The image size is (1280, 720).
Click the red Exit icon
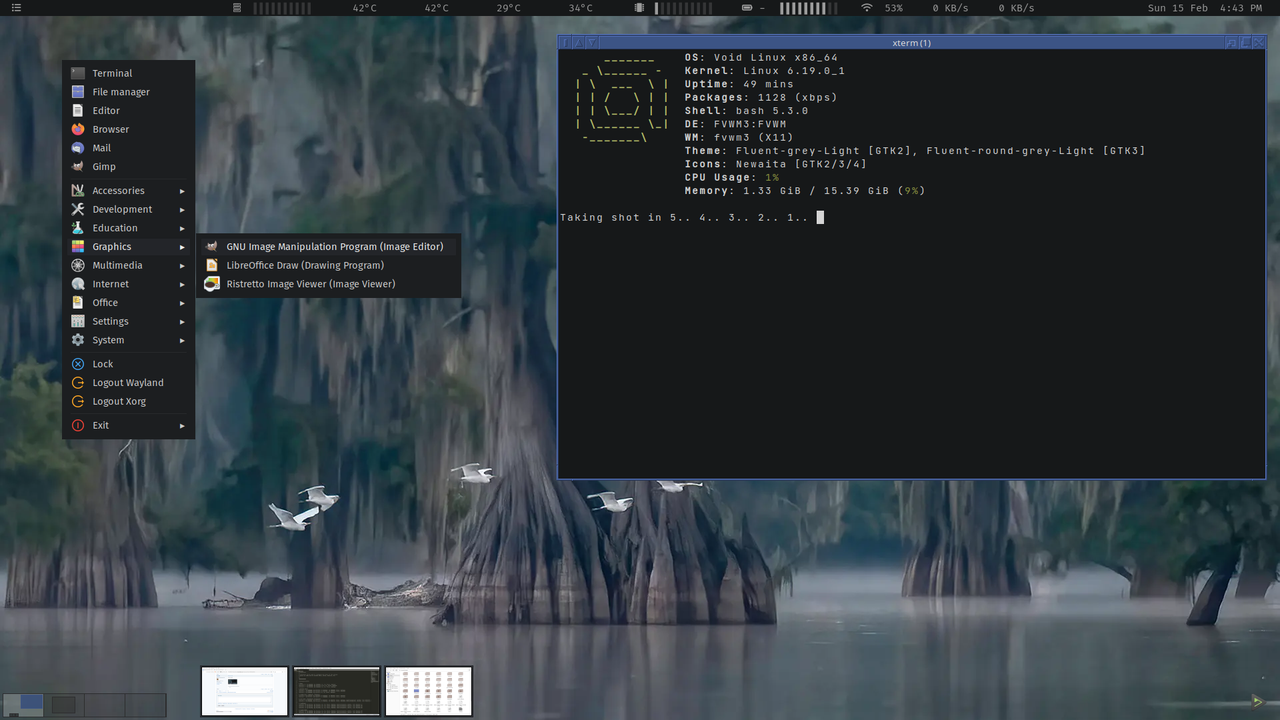tap(78, 425)
